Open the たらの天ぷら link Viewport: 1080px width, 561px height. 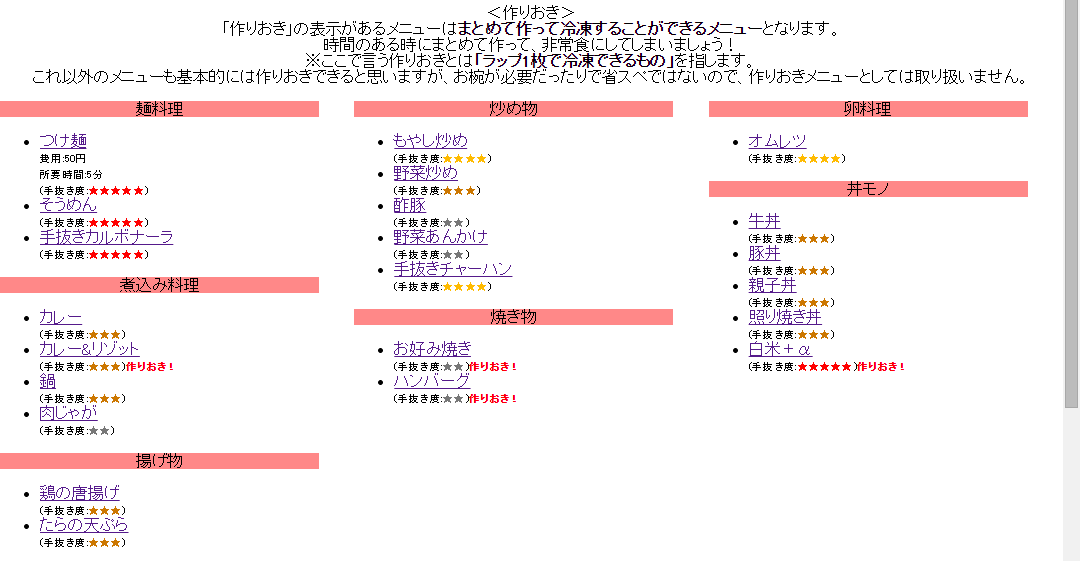pos(83,525)
